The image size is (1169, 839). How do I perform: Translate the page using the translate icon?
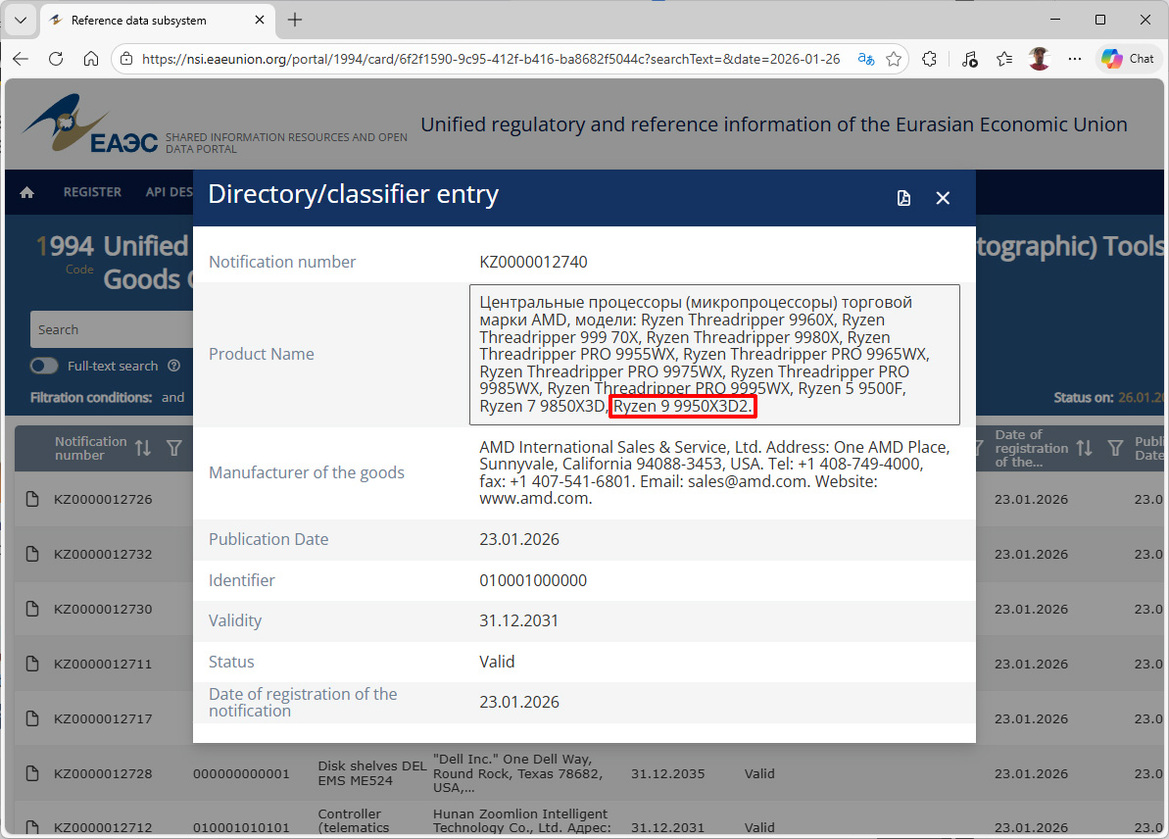pyautogui.click(x=864, y=59)
